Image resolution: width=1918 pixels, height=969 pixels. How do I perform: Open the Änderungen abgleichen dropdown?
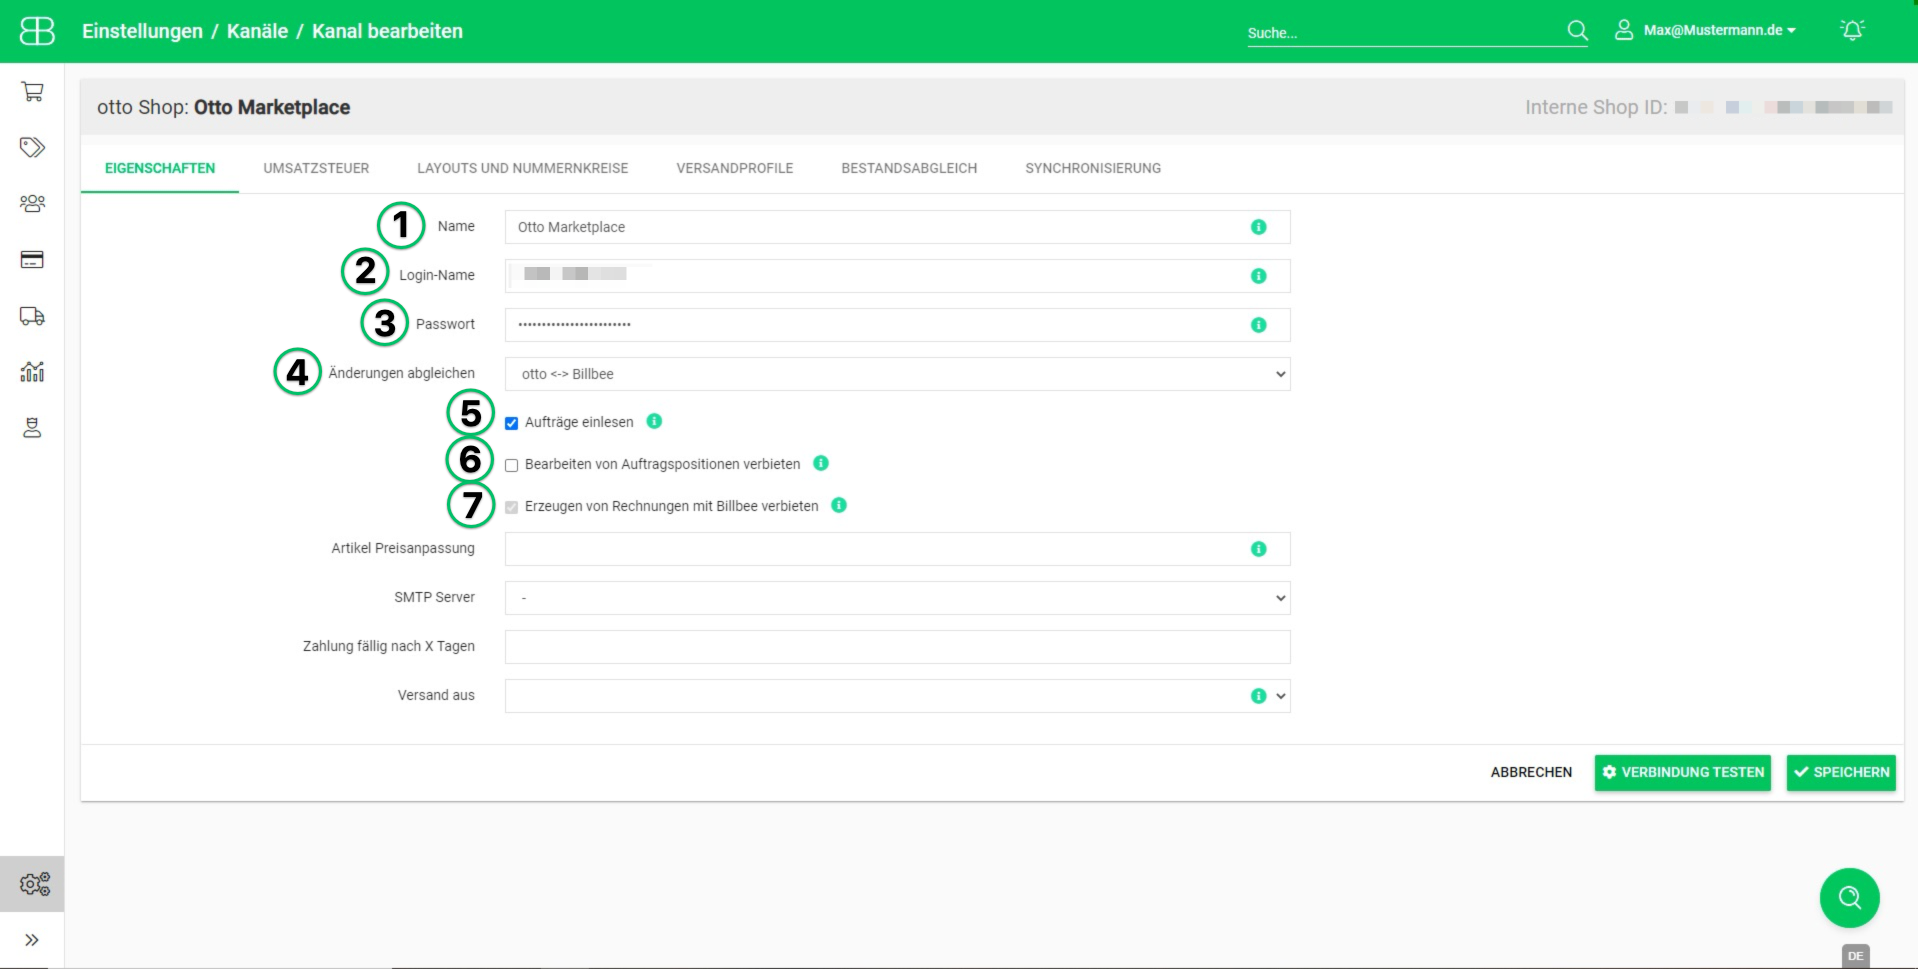point(897,374)
